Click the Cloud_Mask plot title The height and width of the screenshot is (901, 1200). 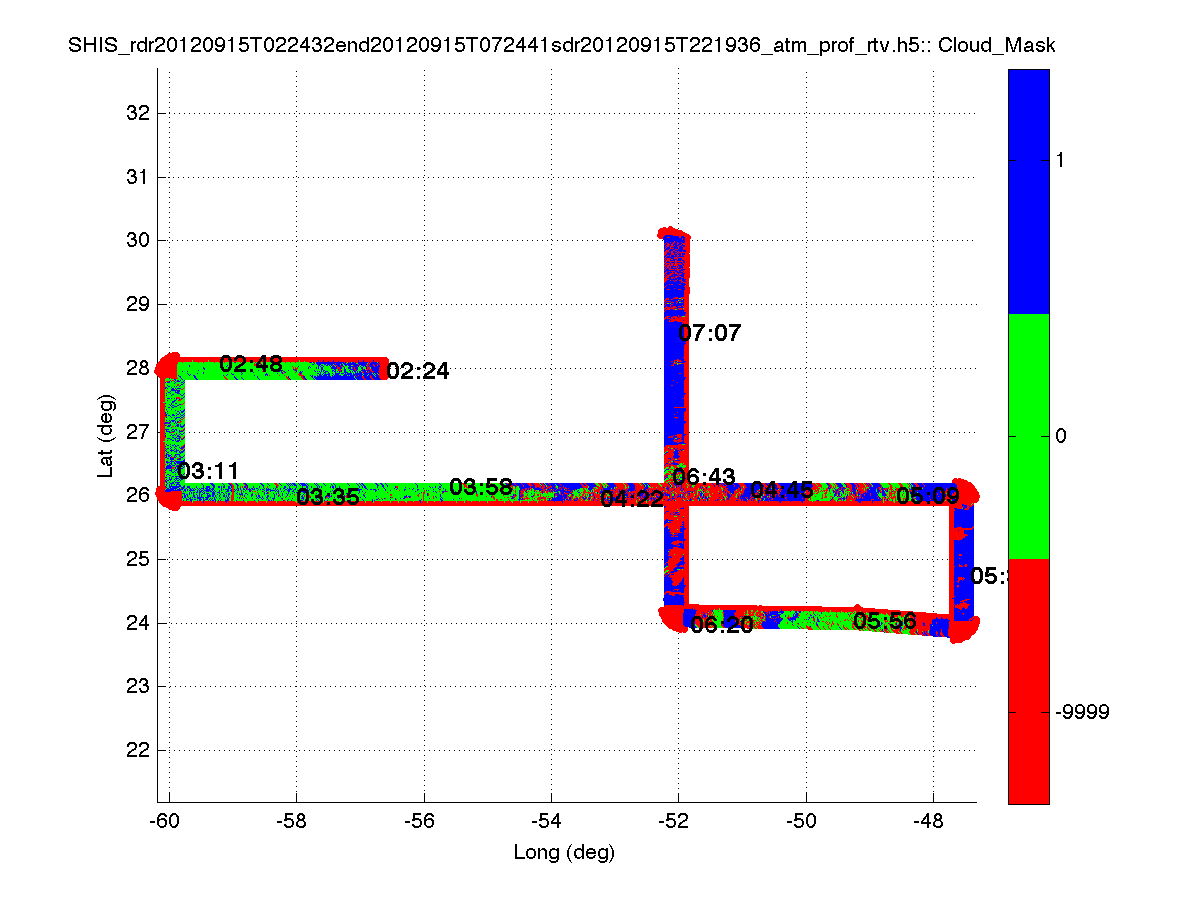(x=561, y=45)
